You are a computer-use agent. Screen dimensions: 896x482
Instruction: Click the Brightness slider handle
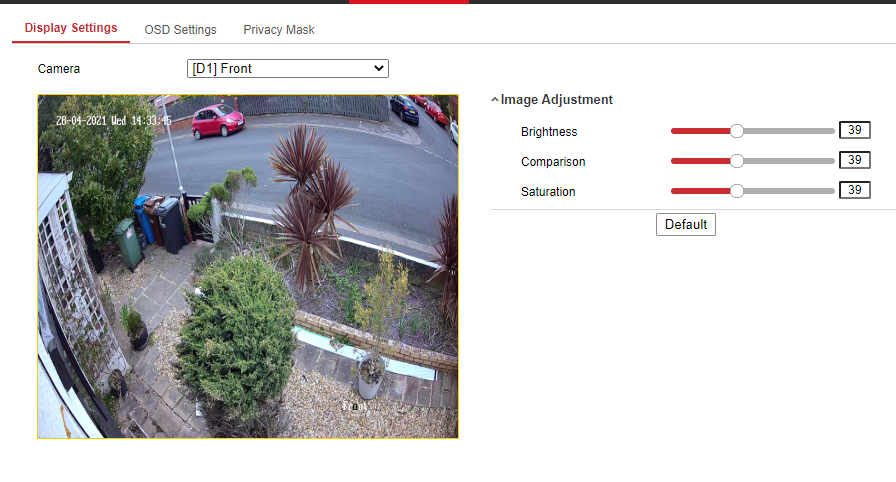(x=737, y=131)
